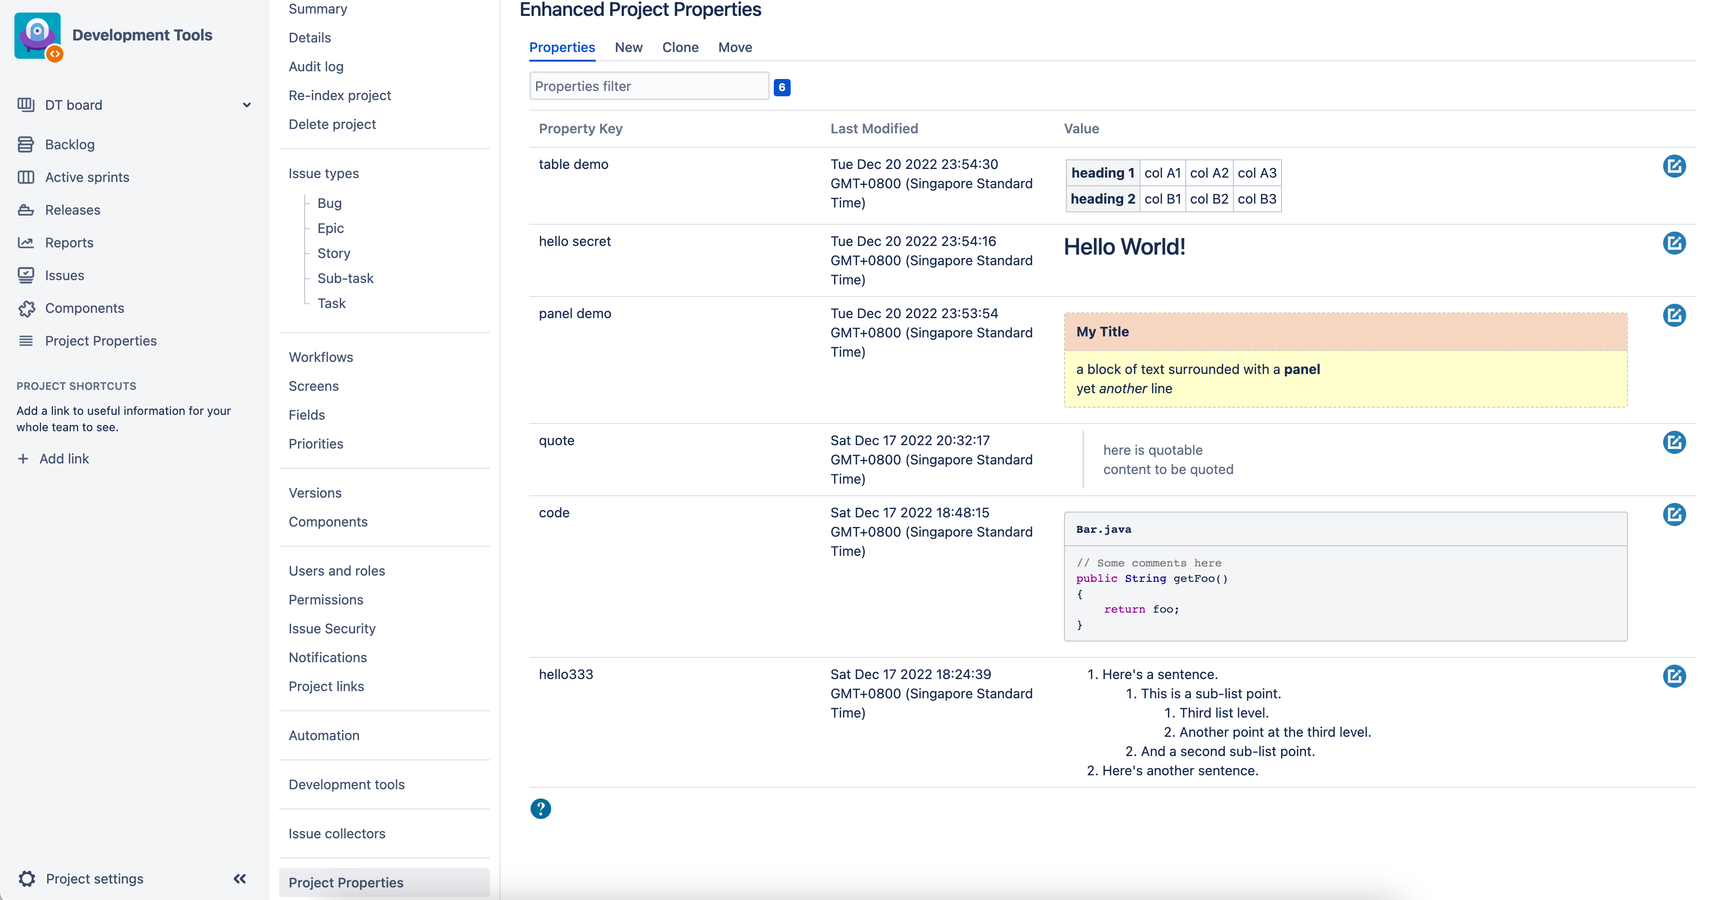Switch to the New tab
Viewport: 1717px width, 900px height.
click(x=628, y=47)
